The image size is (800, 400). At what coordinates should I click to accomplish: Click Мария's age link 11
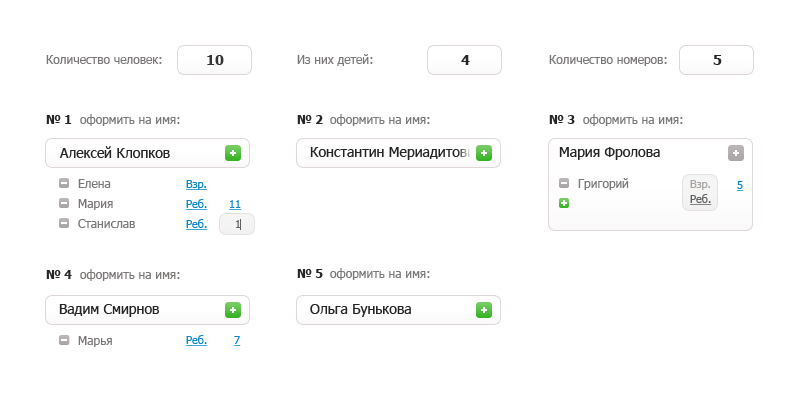[x=235, y=204]
